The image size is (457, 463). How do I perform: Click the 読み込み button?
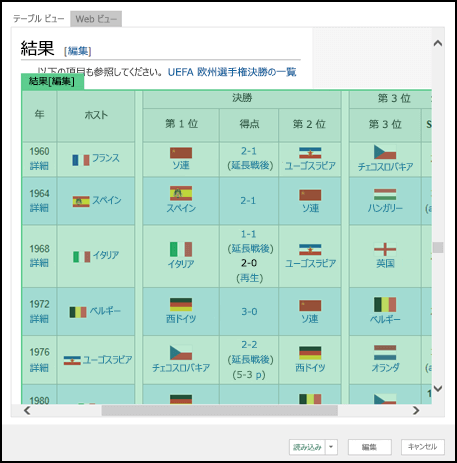(307, 447)
